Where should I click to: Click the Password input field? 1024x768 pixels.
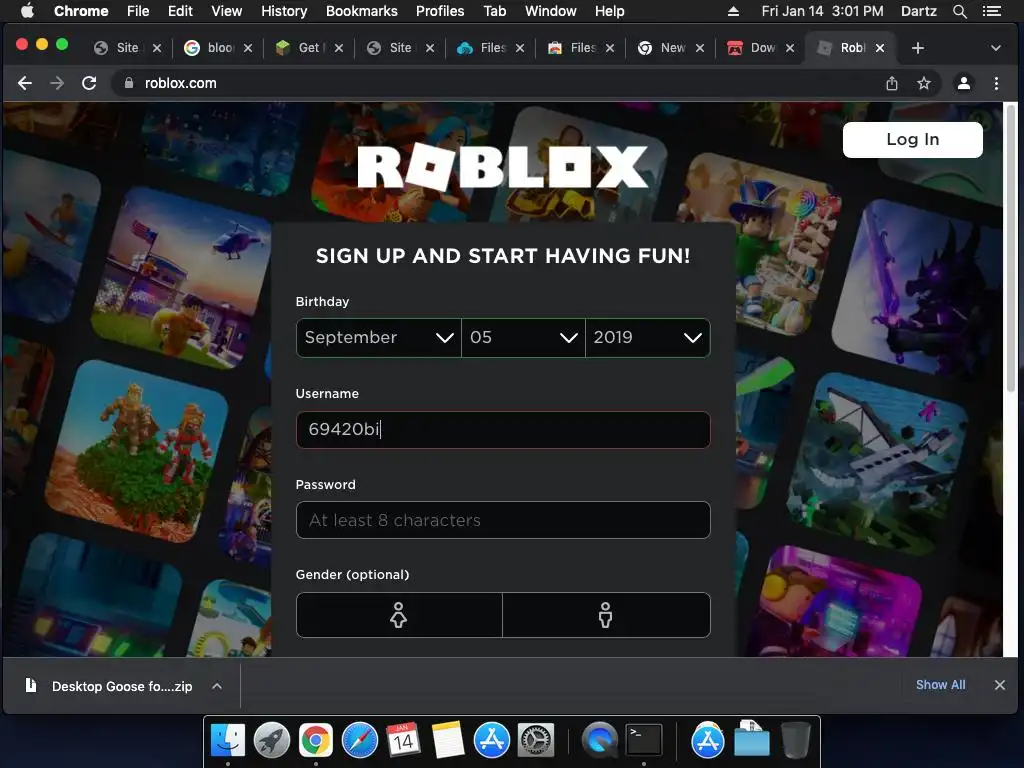tap(503, 520)
